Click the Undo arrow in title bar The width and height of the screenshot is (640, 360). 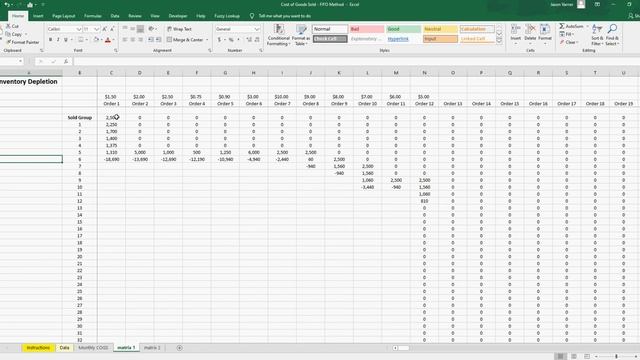pos(7,4)
